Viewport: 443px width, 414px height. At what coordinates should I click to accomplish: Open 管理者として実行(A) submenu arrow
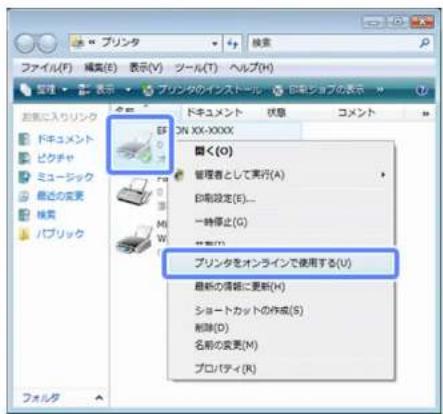click(x=383, y=174)
